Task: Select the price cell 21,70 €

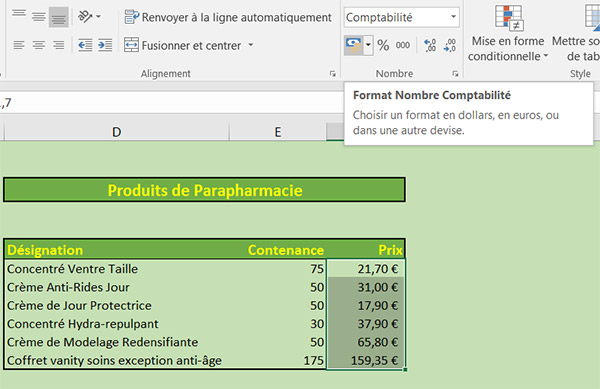Action: click(366, 269)
